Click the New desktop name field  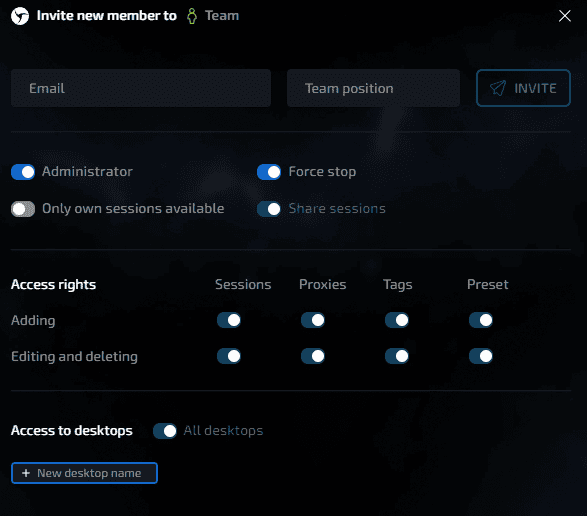click(84, 473)
